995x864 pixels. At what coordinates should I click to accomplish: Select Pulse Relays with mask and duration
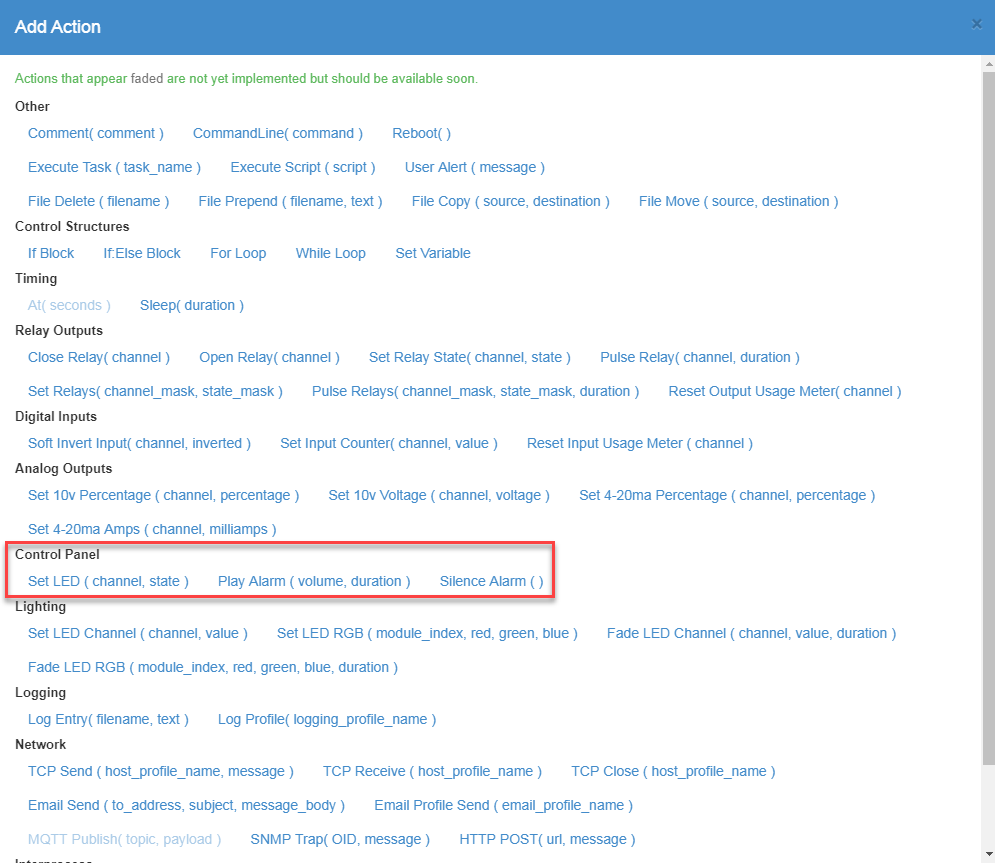point(475,391)
